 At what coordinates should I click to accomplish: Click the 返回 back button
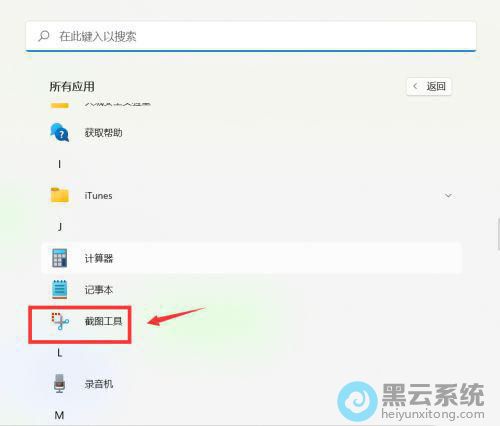pyautogui.click(x=429, y=87)
